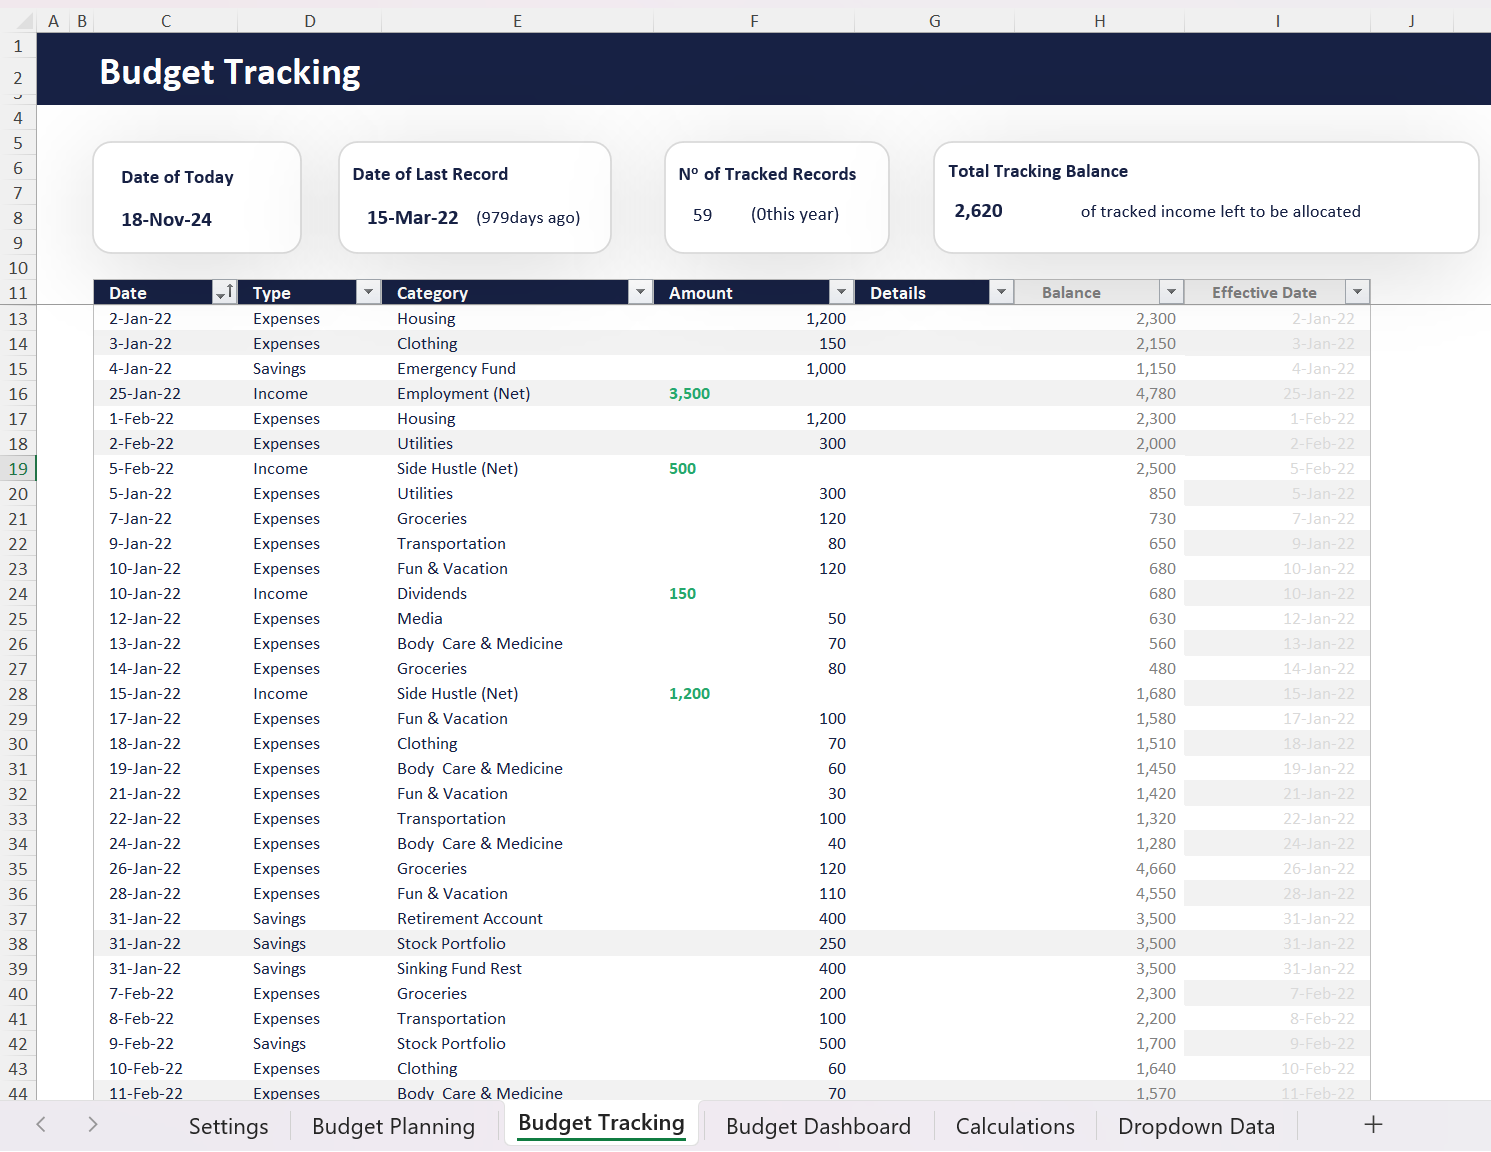1491x1152 pixels.
Task: Click the add new sheet plus button
Action: 1372,1124
